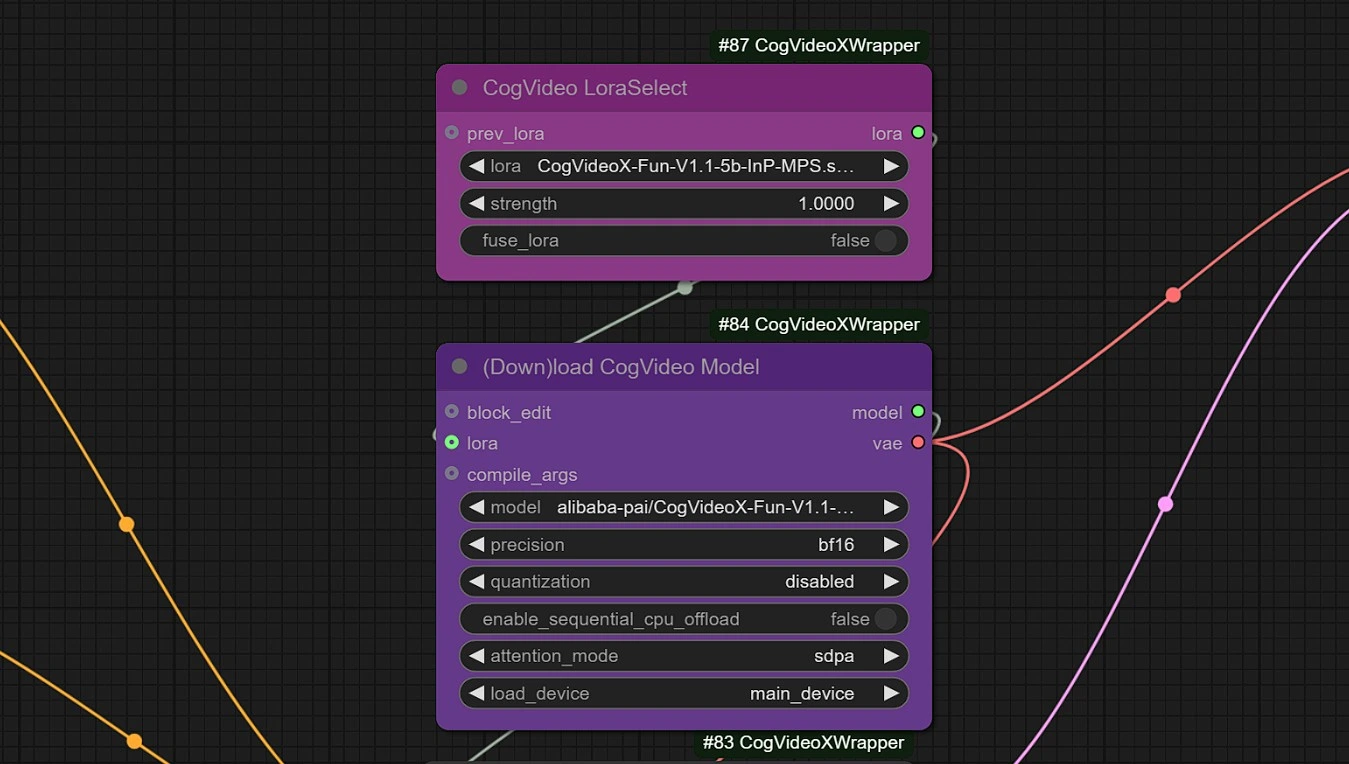Open the attention_mode dropdown showing sdpa
The height and width of the screenshot is (764, 1349).
(684, 656)
